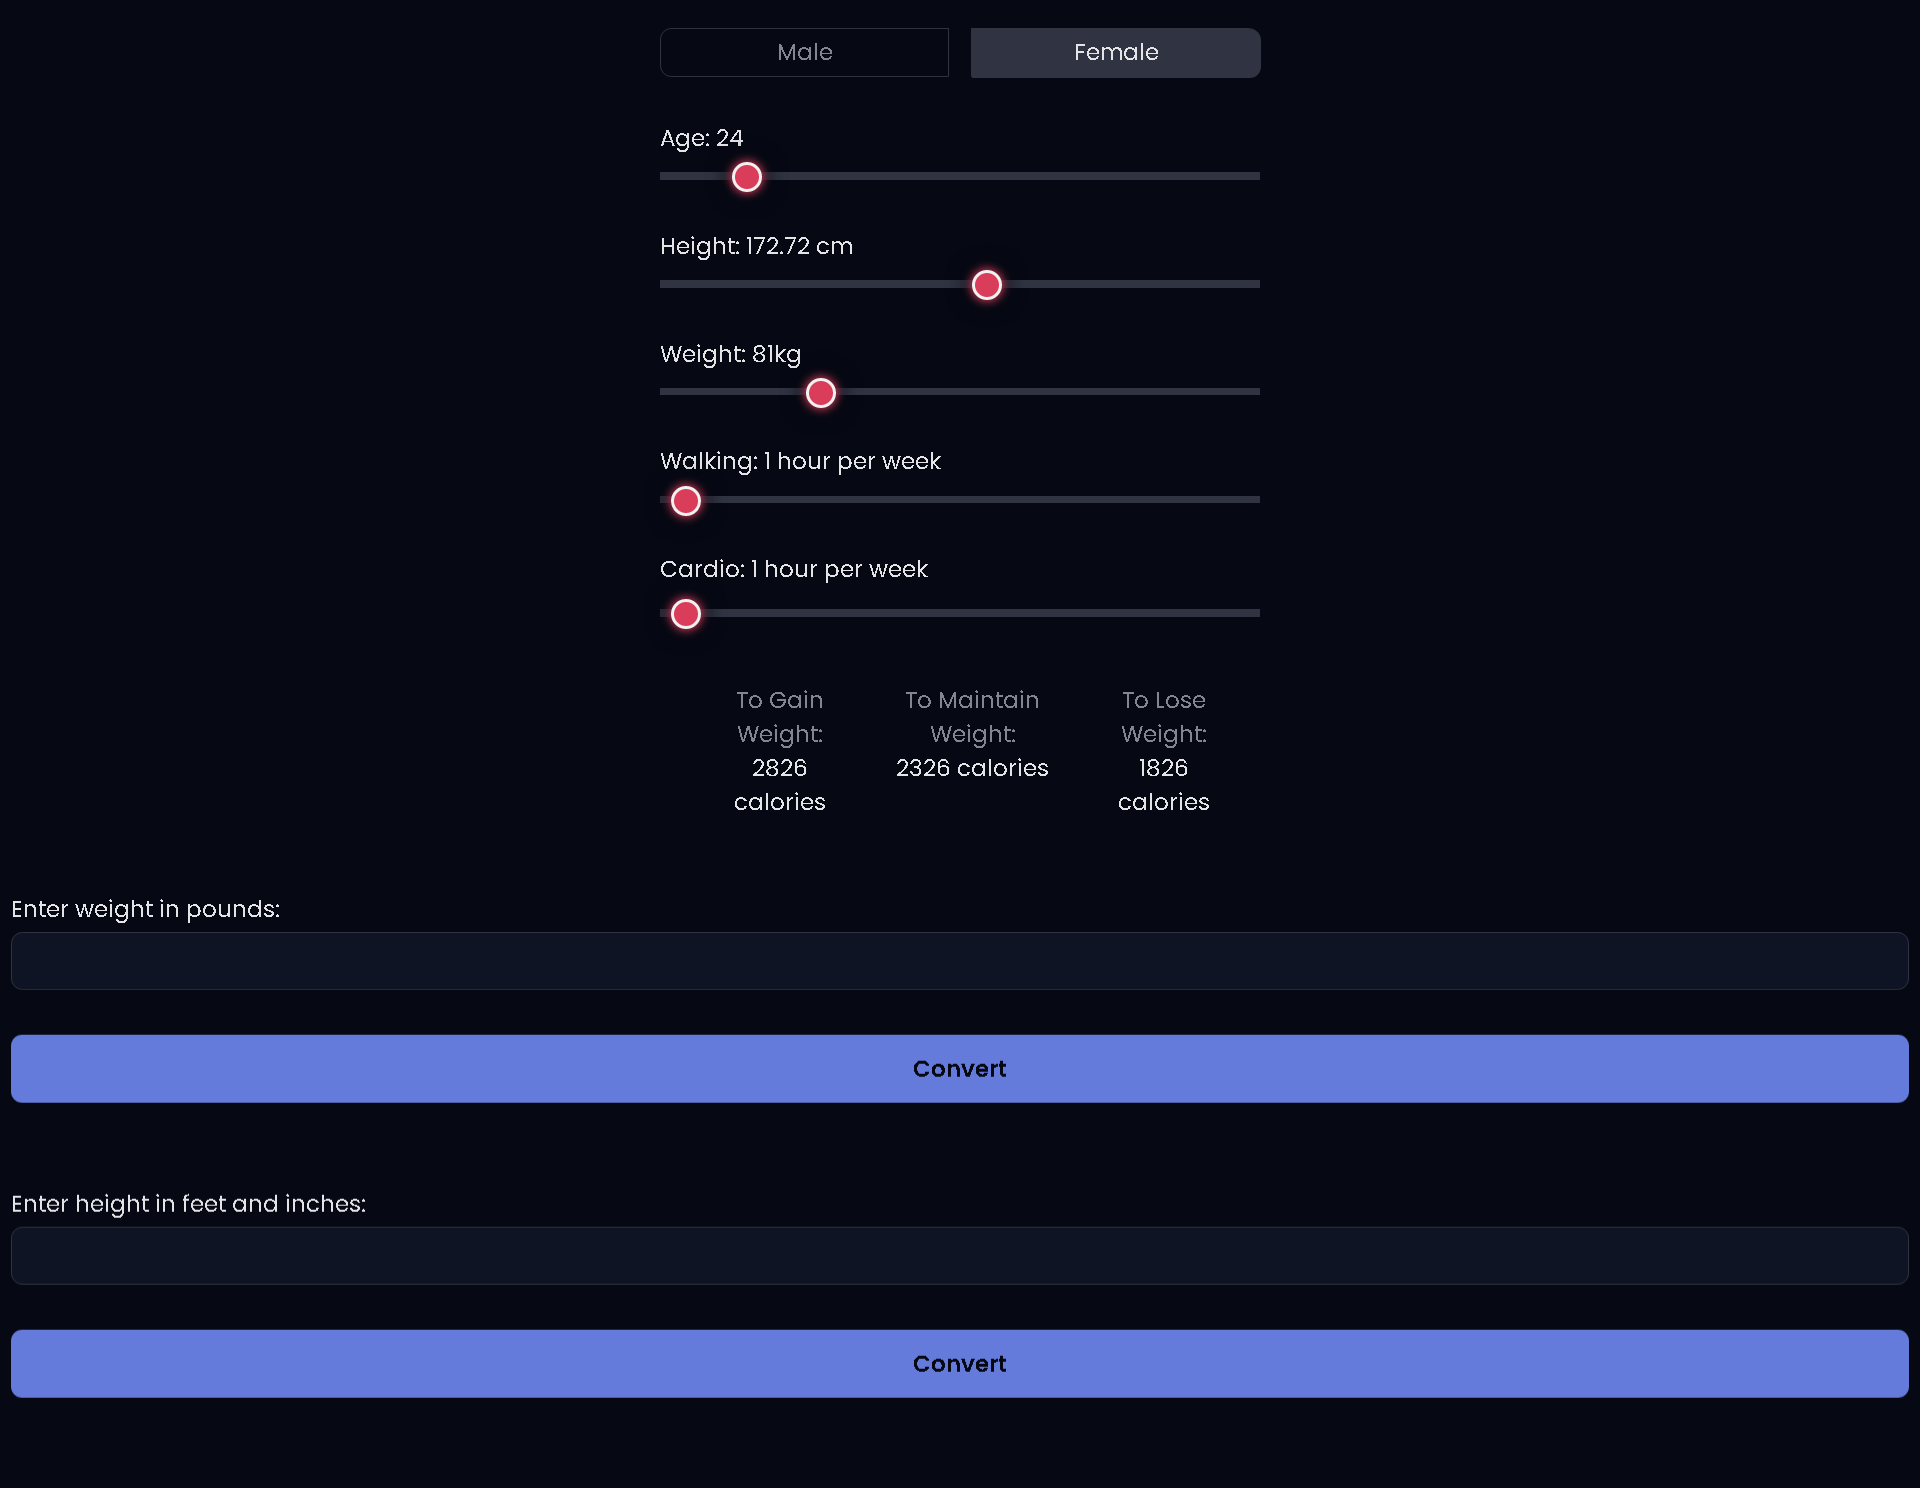Click the 'Walking: 1 hour per week' label
1920x1488 pixels.
(x=800, y=461)
